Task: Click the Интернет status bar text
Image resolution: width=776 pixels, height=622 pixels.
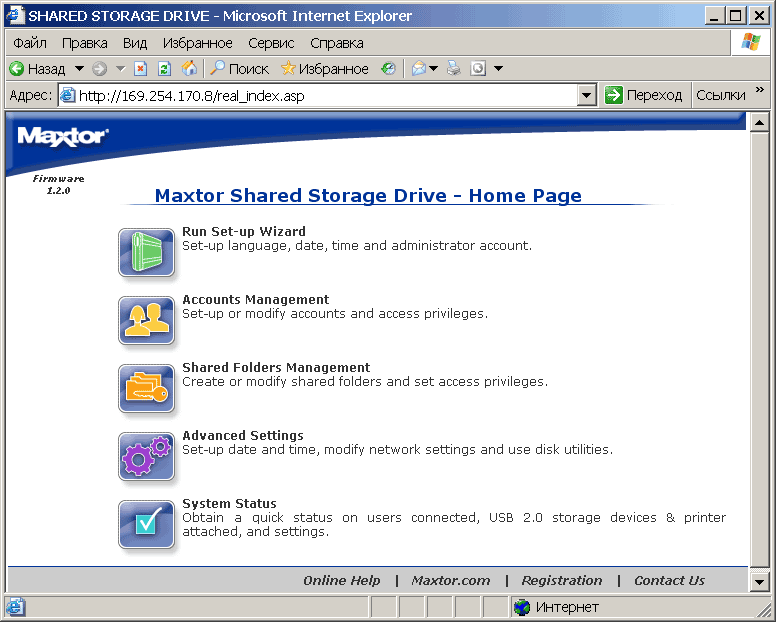Action: [x=567, y=607]
